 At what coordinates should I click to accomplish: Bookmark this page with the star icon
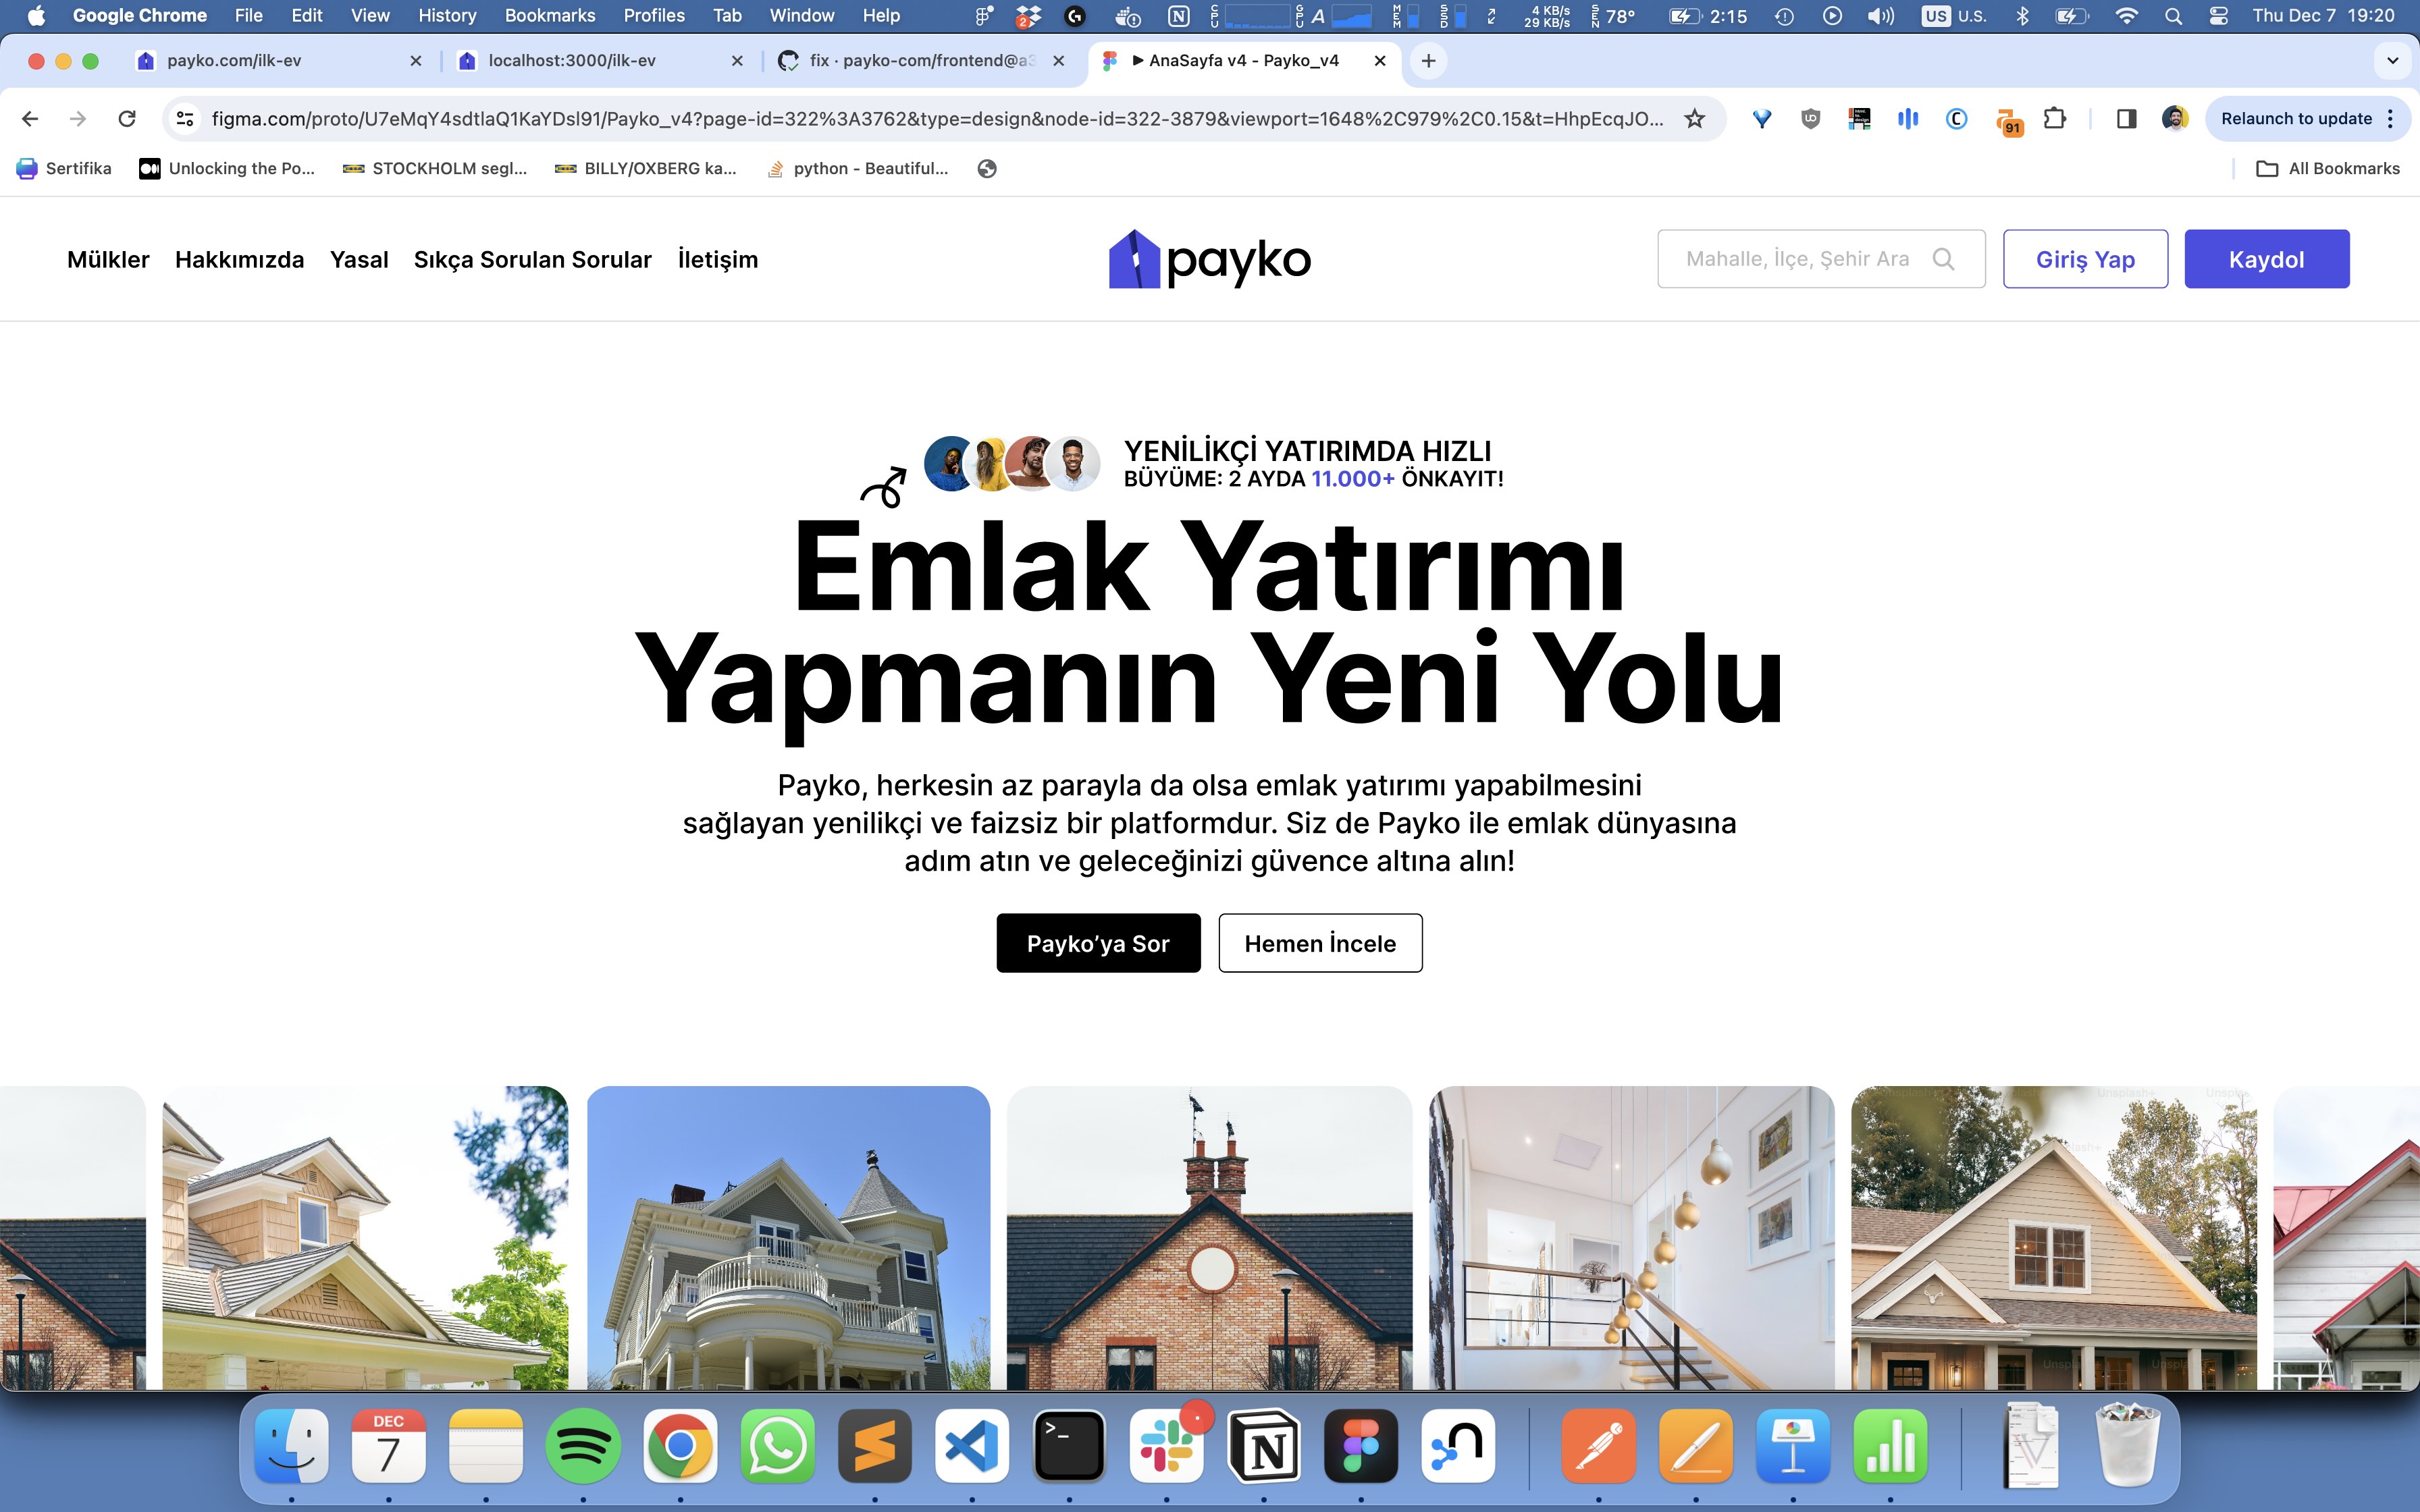pyautogui.click(x=1694, y=119)
